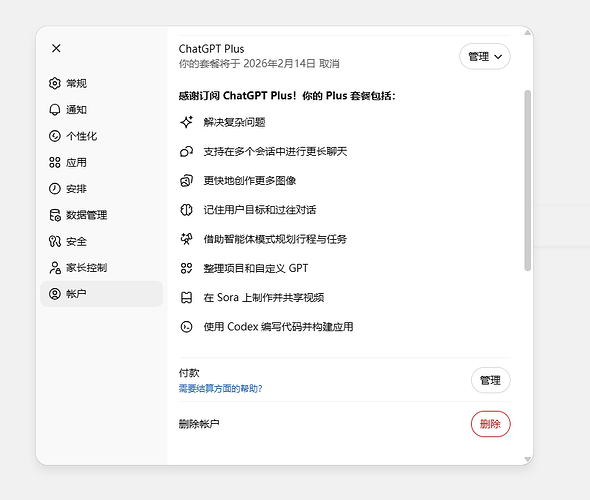Click the text 支持在多个会话中进行更长聊天
Screen dimensions: 590x500
[x=275, y=151]
